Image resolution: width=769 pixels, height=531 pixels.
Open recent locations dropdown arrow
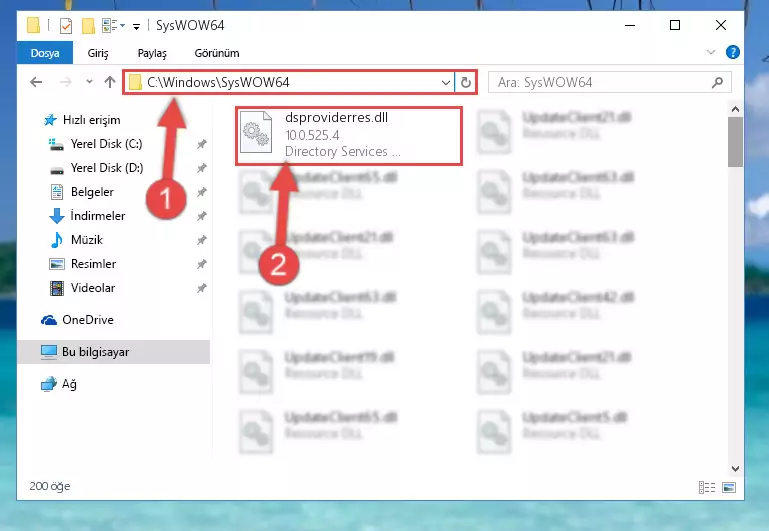point(89,81)
